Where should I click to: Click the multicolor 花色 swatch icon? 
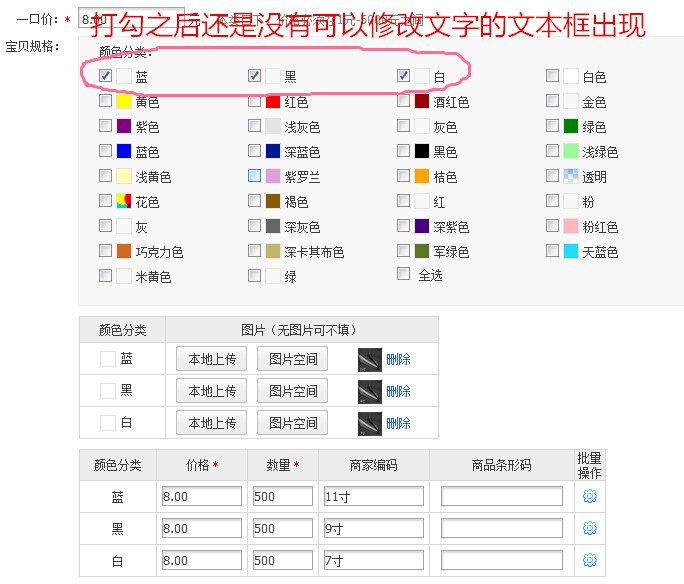[x=124, y=201]
